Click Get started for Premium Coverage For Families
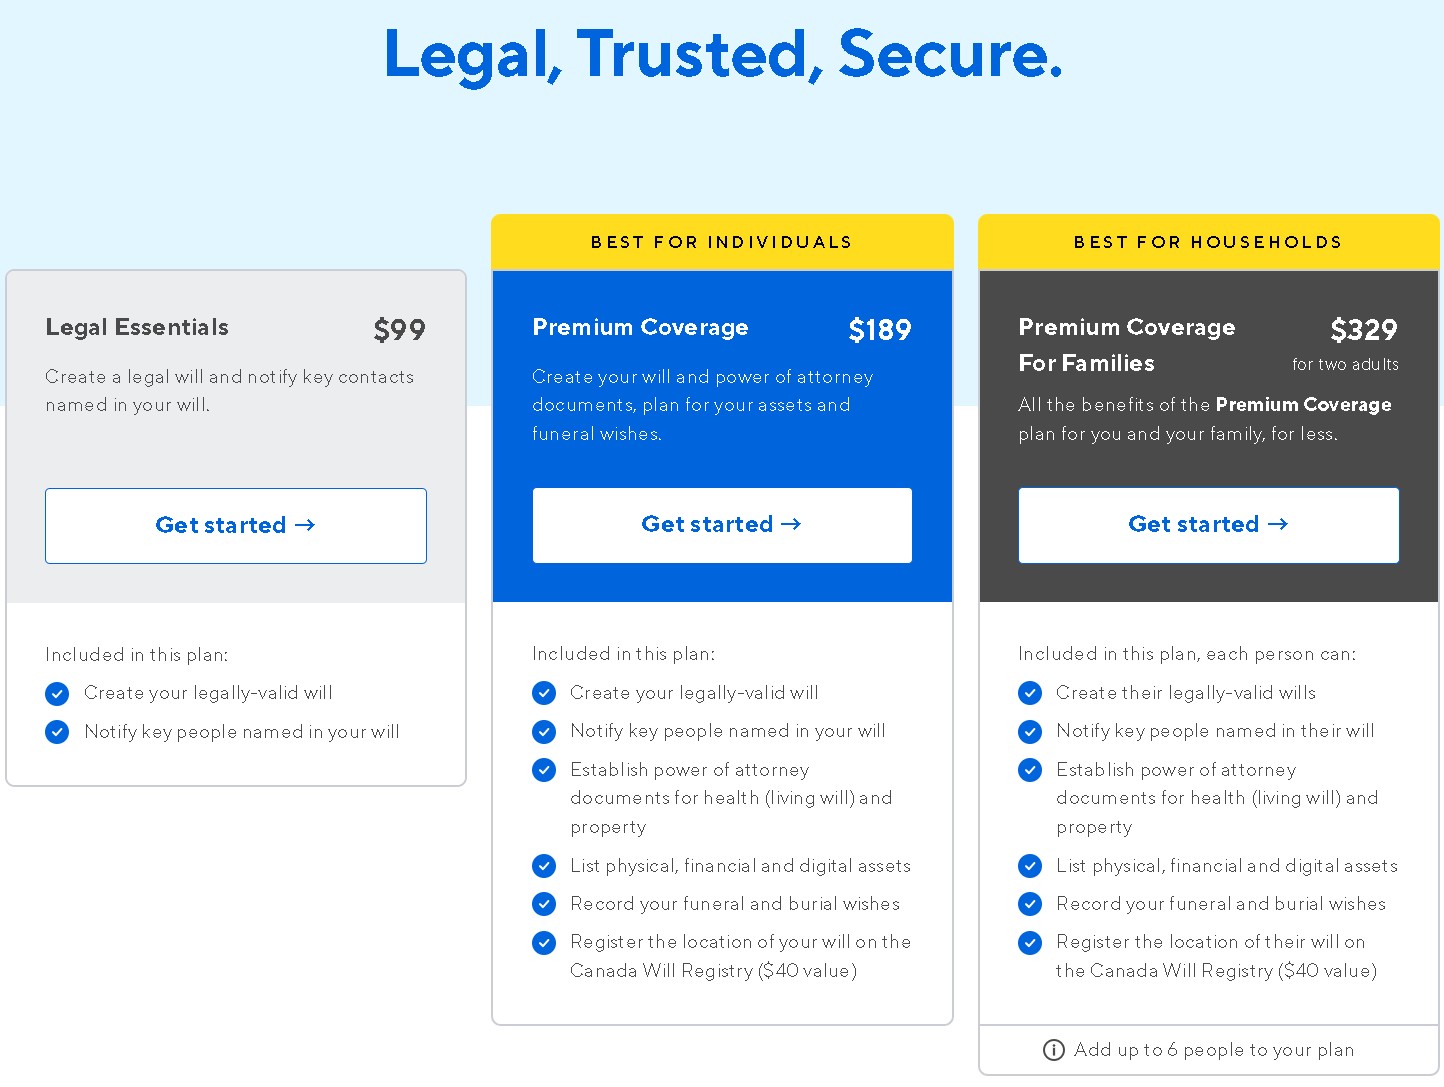 [x=1208, y=525]
